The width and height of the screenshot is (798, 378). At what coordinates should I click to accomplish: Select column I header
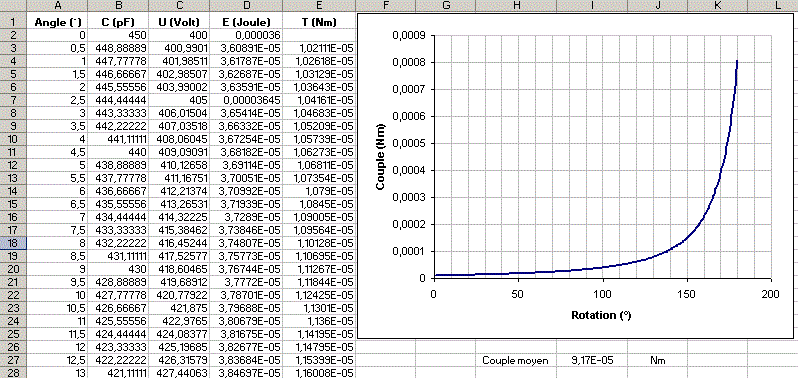[x=592, y=6]
